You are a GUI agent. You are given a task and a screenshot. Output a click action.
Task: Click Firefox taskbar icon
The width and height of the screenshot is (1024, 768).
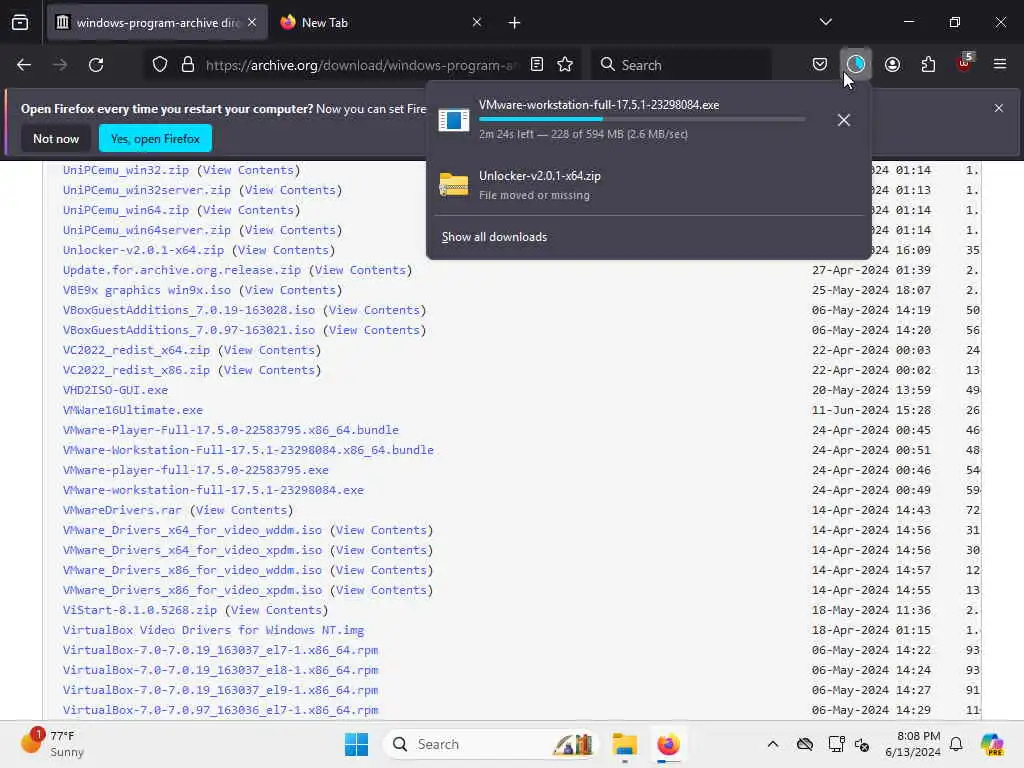(668, 744)
